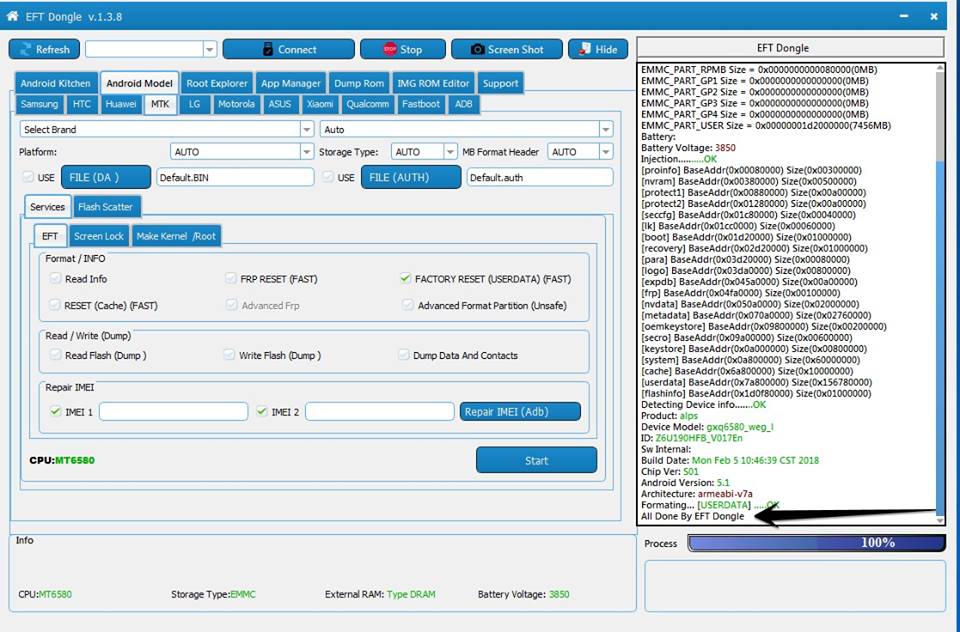Screen dimensions: 960x632
Task: Click the Connect phone icon
Action: point(268,50)
